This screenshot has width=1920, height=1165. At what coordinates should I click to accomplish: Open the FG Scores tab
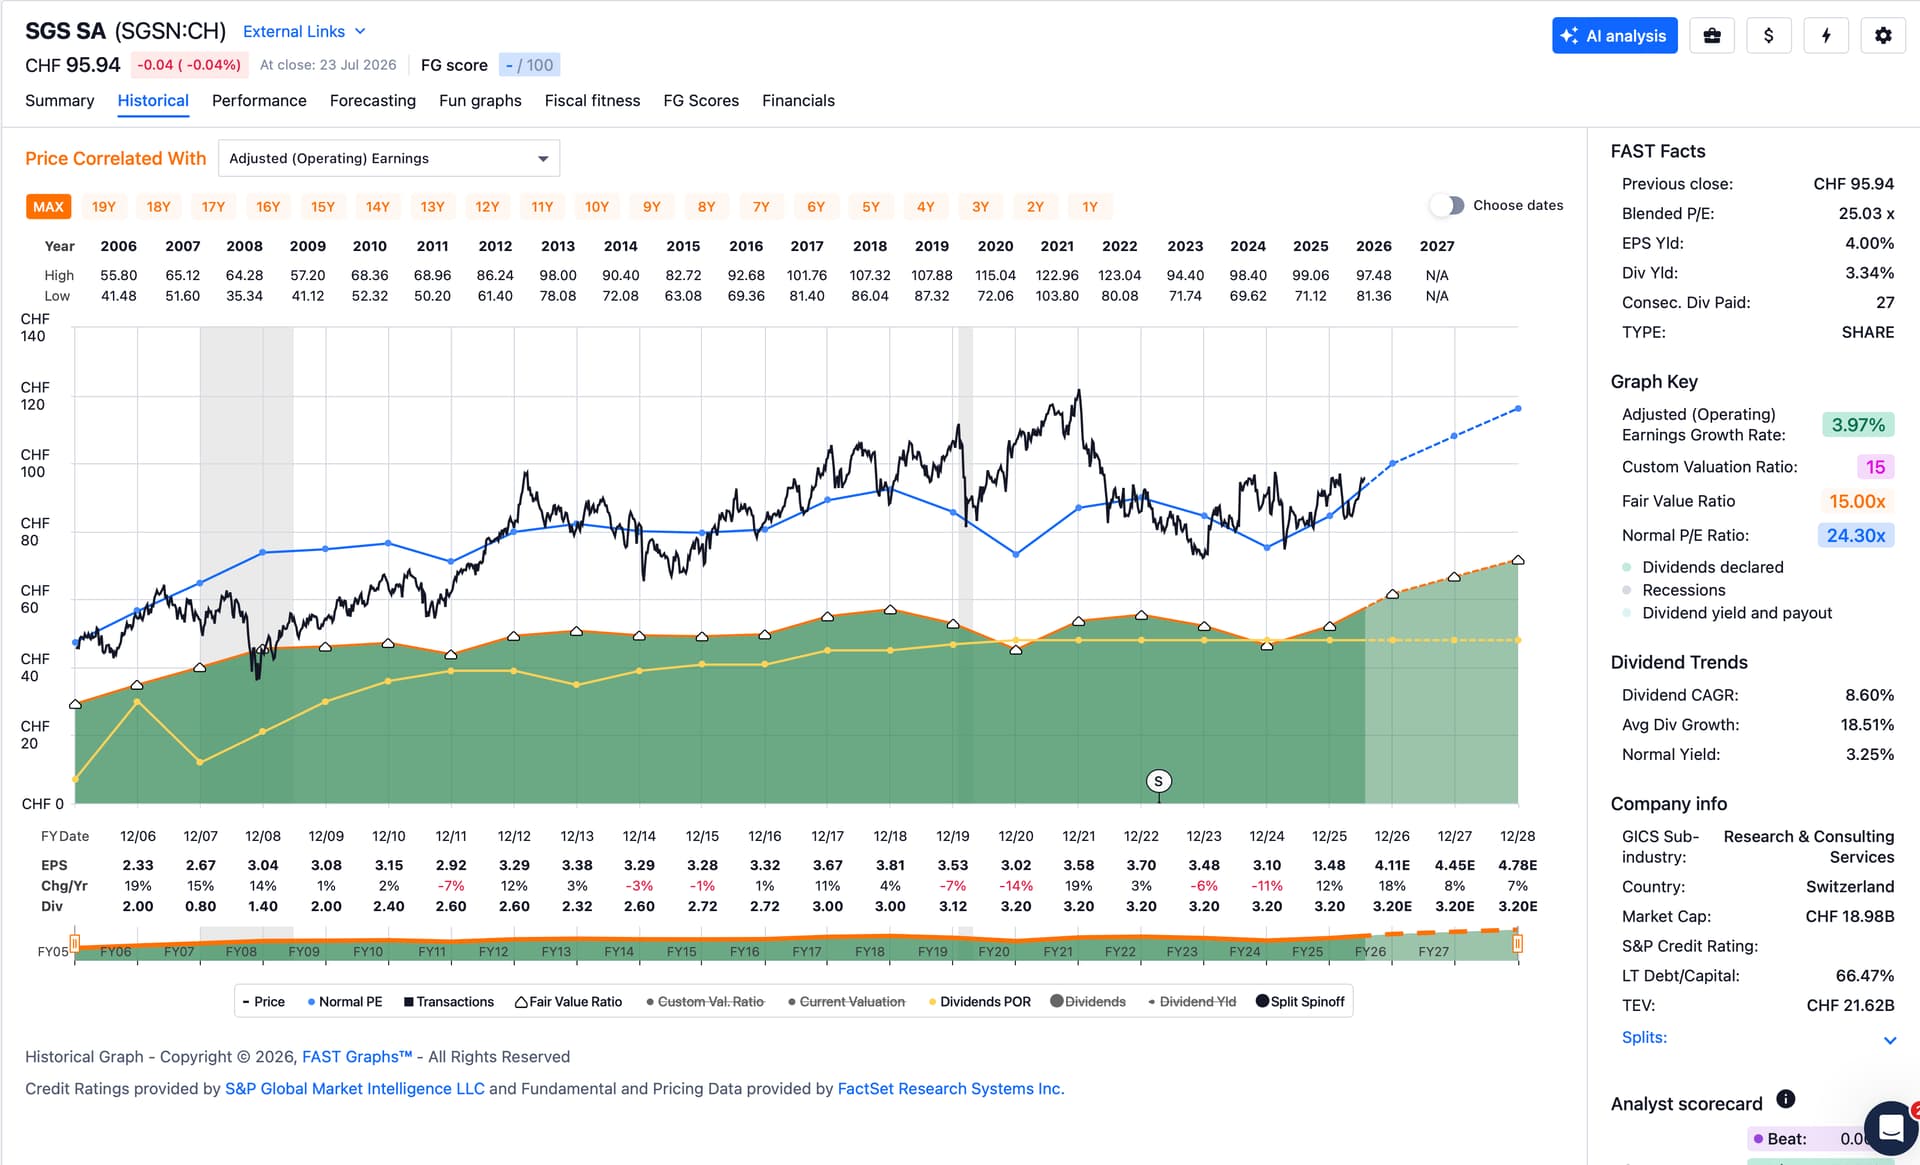pos(701,101)
